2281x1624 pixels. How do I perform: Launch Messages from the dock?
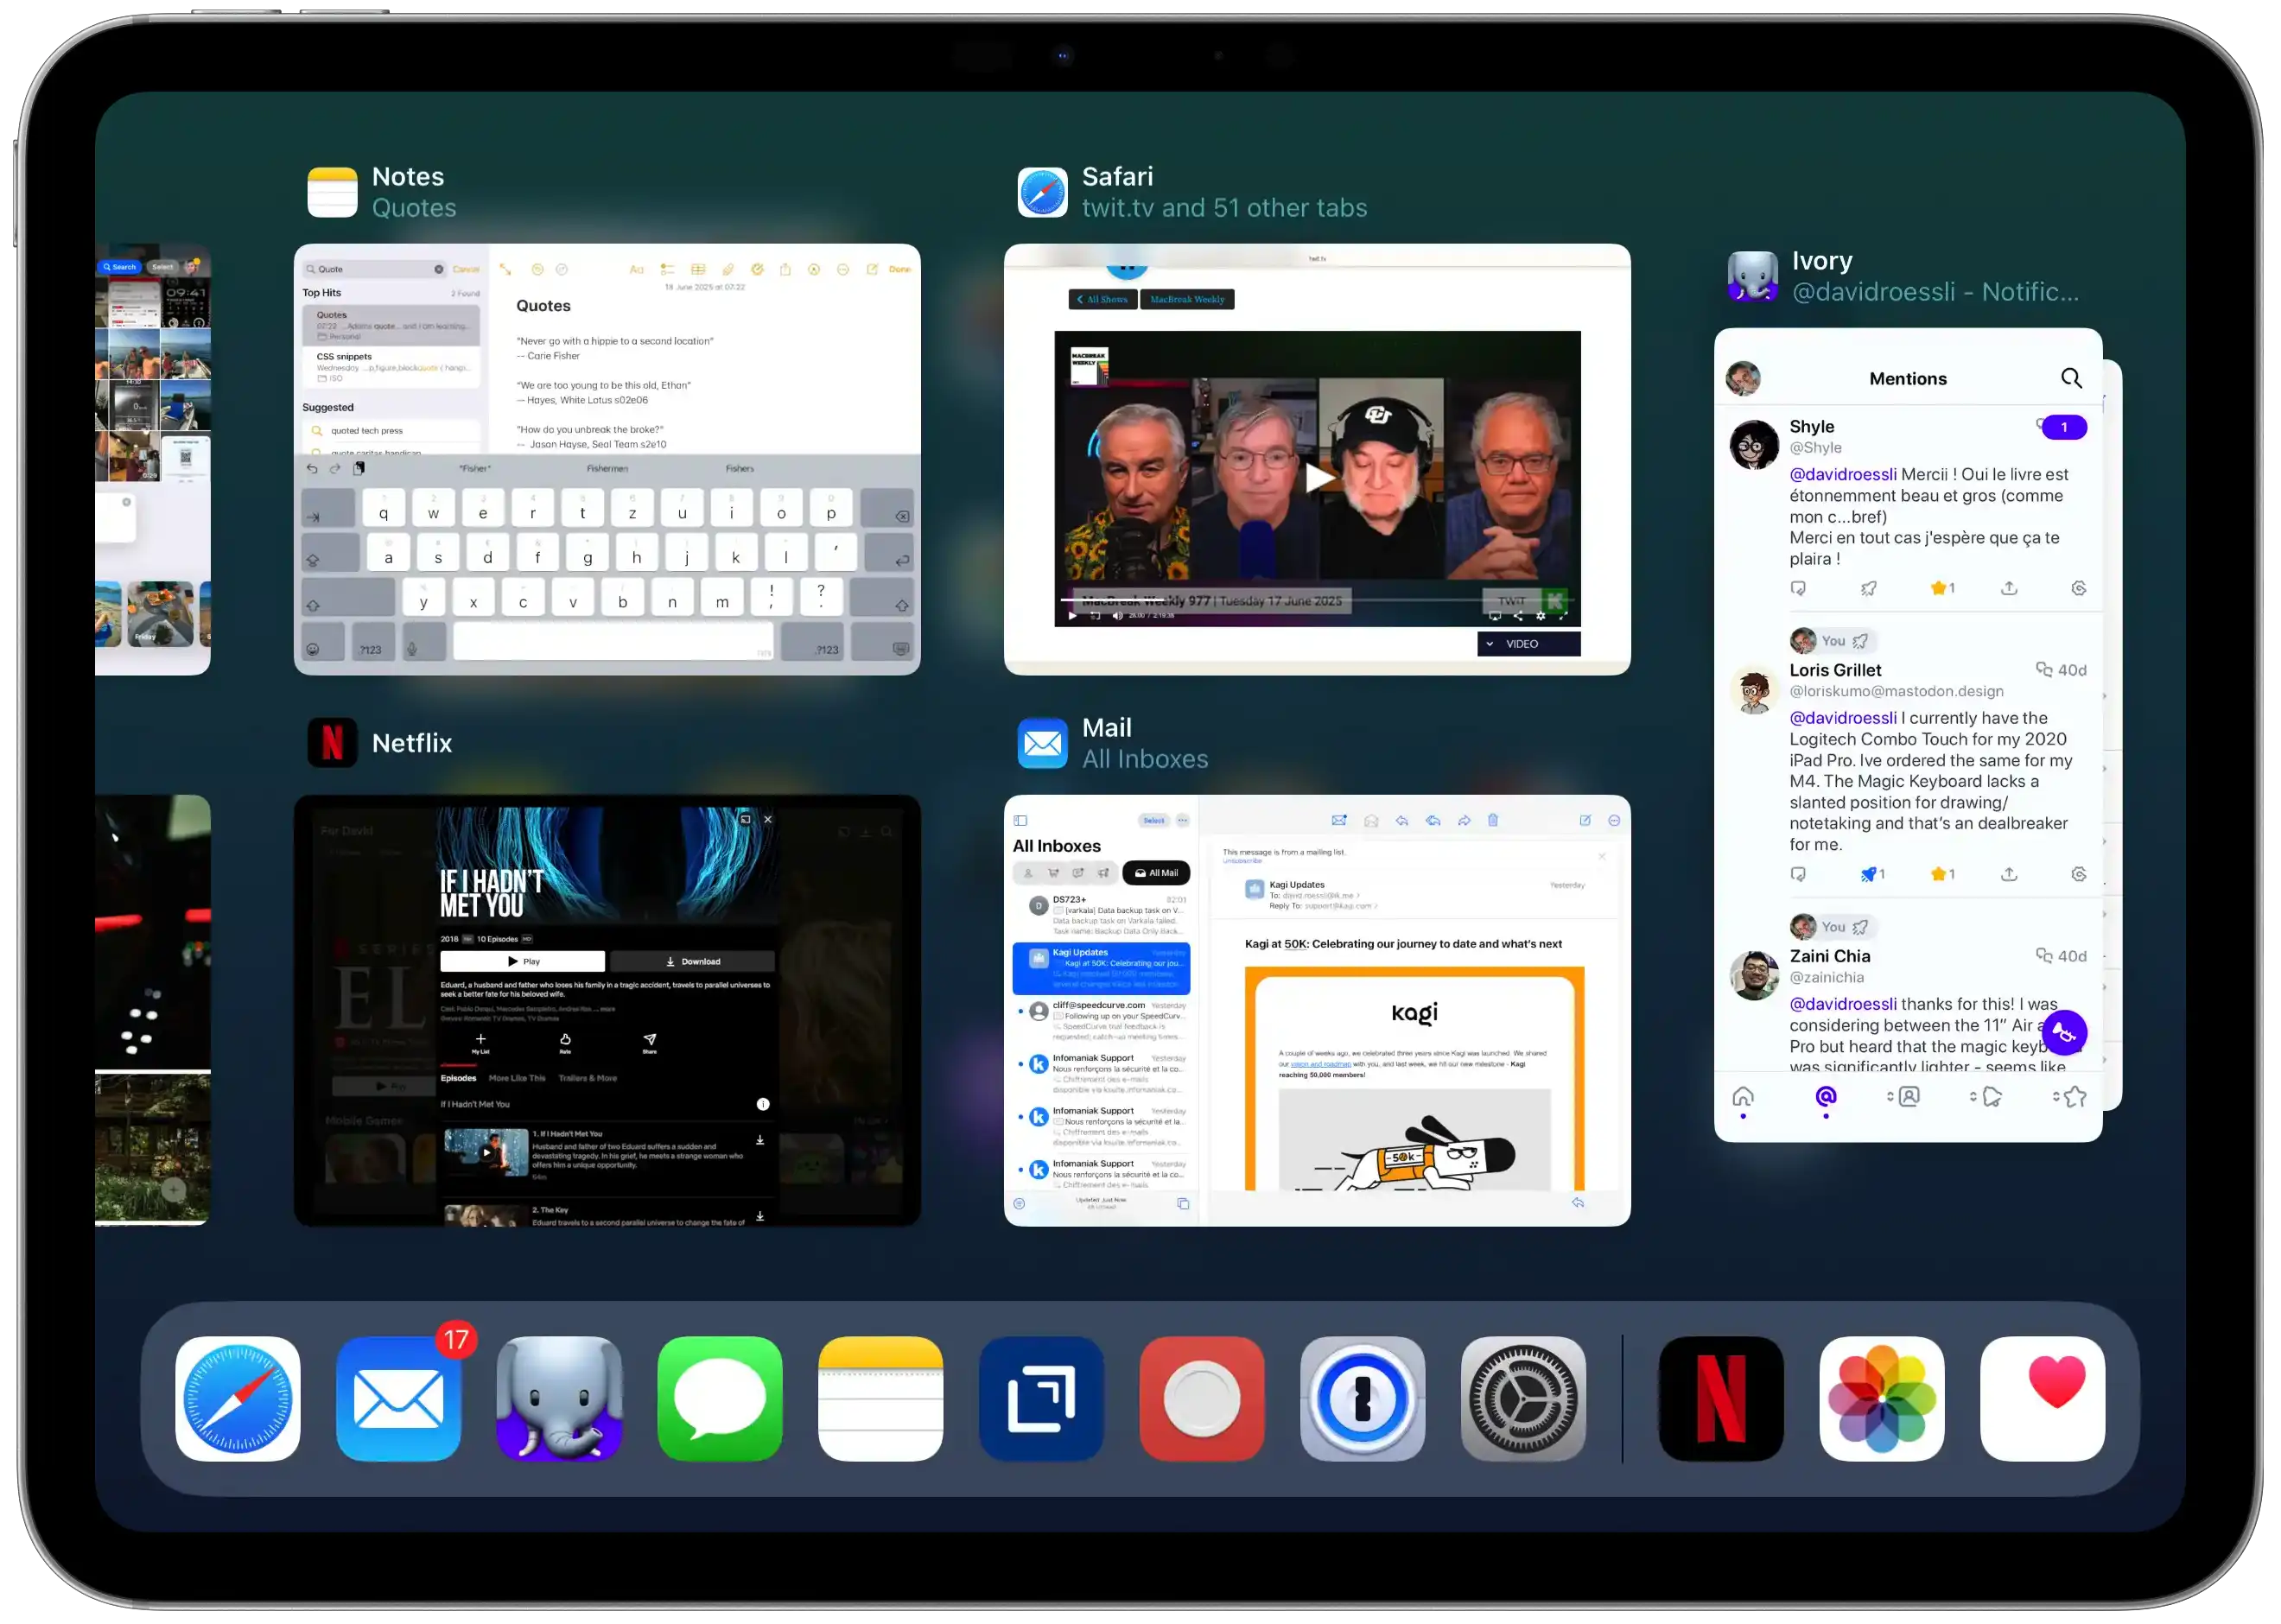pyautogui.click(x=720, y=1398)
